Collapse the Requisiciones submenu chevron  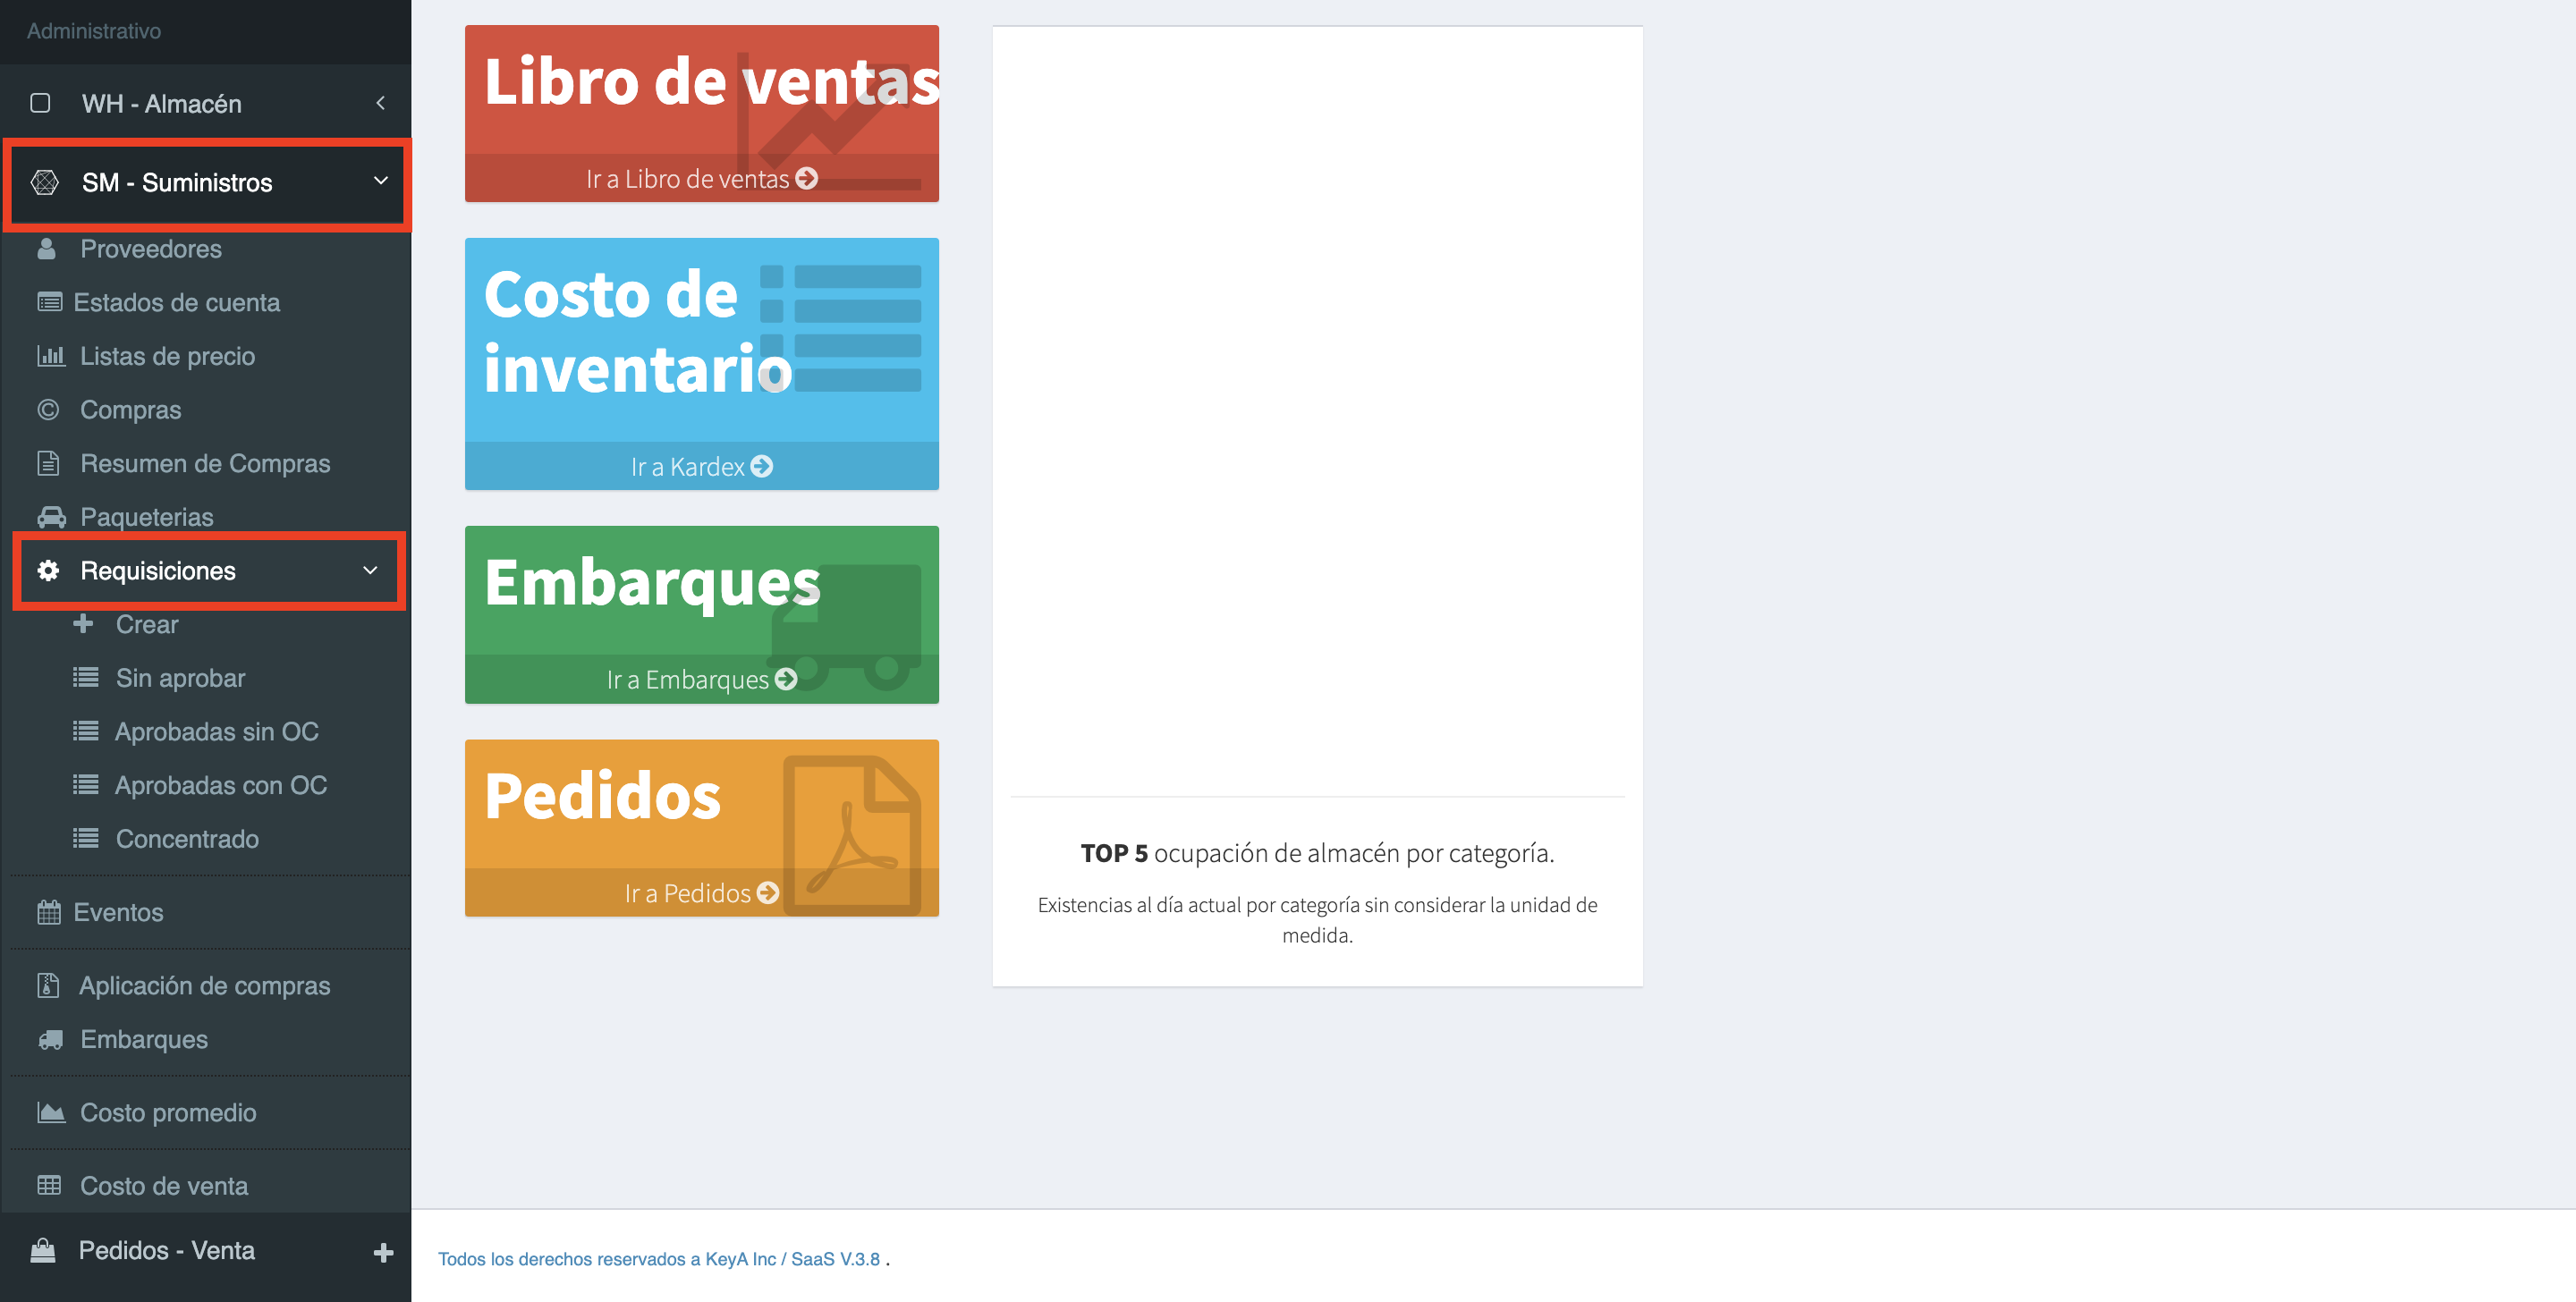coord(370,571)
